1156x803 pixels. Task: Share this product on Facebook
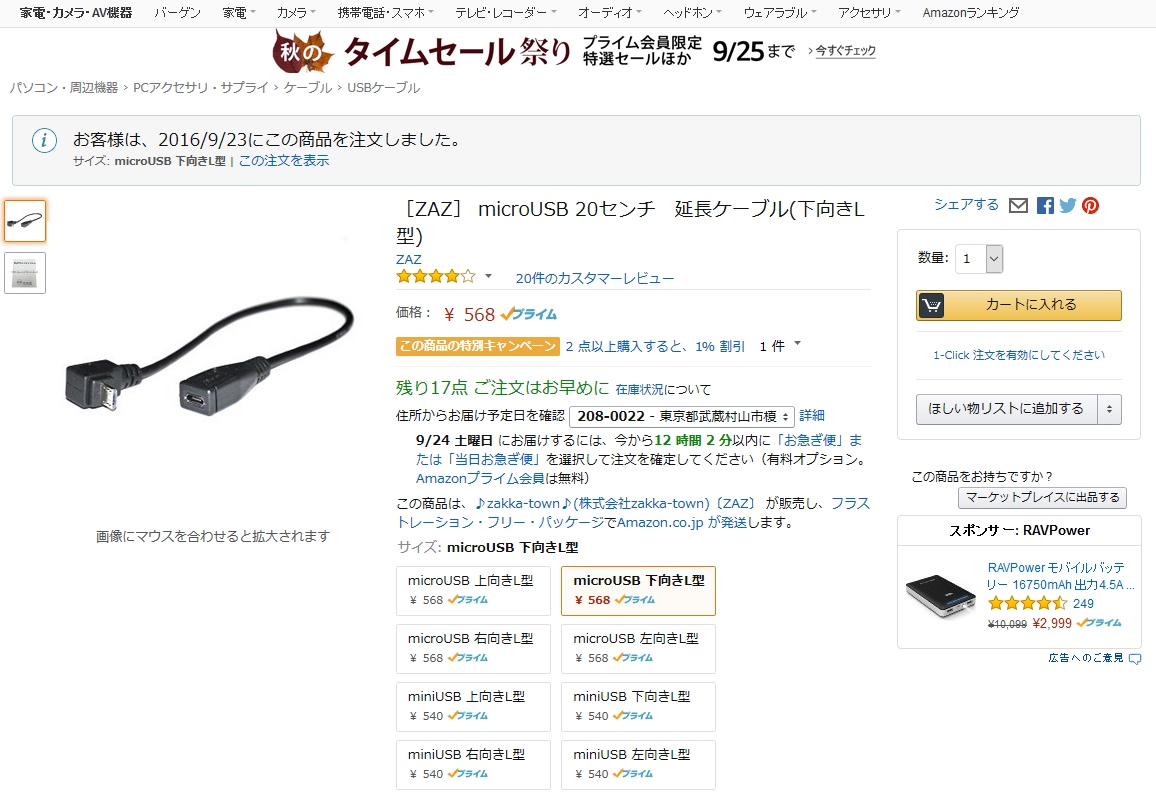1045,206
